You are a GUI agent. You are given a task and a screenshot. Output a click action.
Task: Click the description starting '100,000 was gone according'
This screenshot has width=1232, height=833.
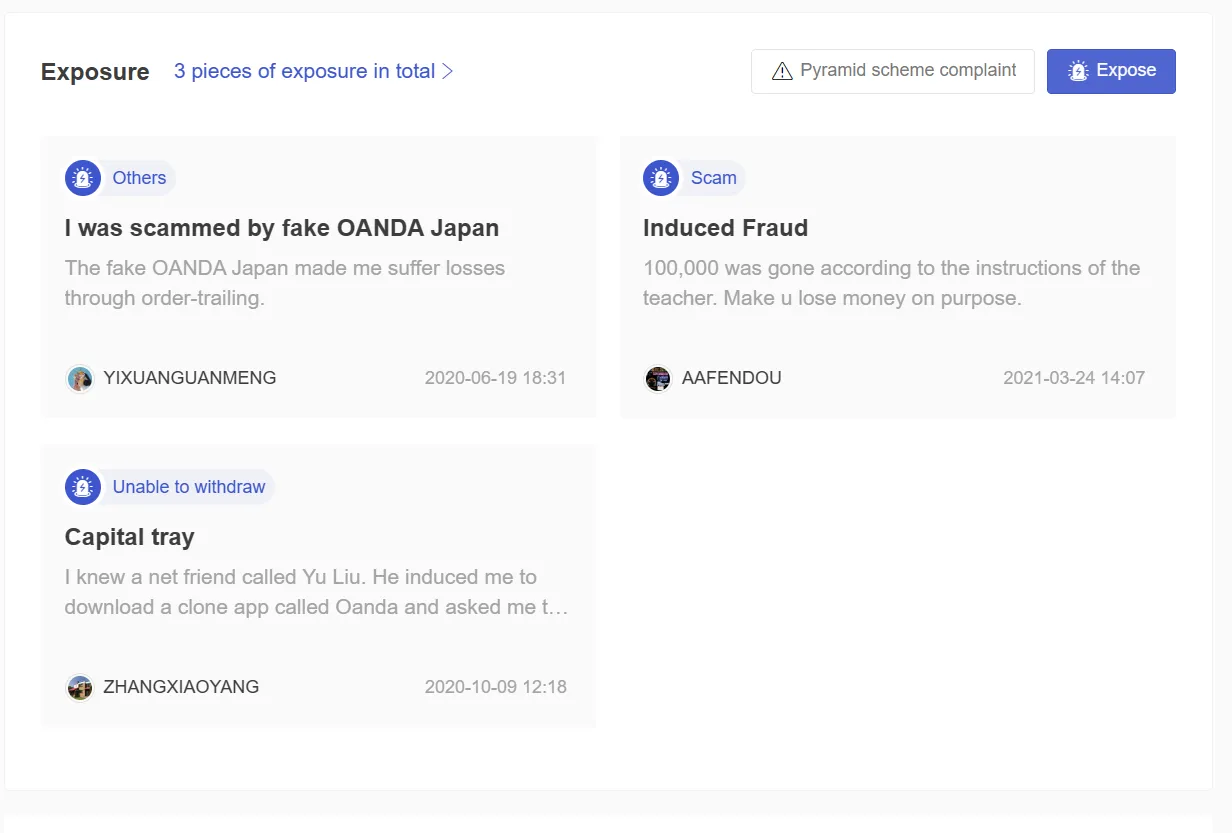[892, 283]
